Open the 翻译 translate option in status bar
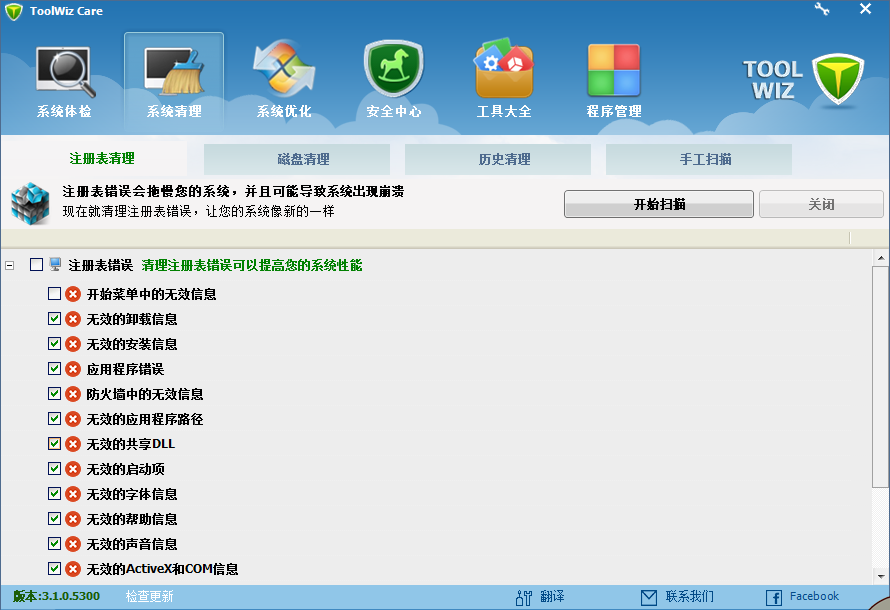The width and height of the screenshot is (890, 610). pyautogui.click(x=550, y=595)
